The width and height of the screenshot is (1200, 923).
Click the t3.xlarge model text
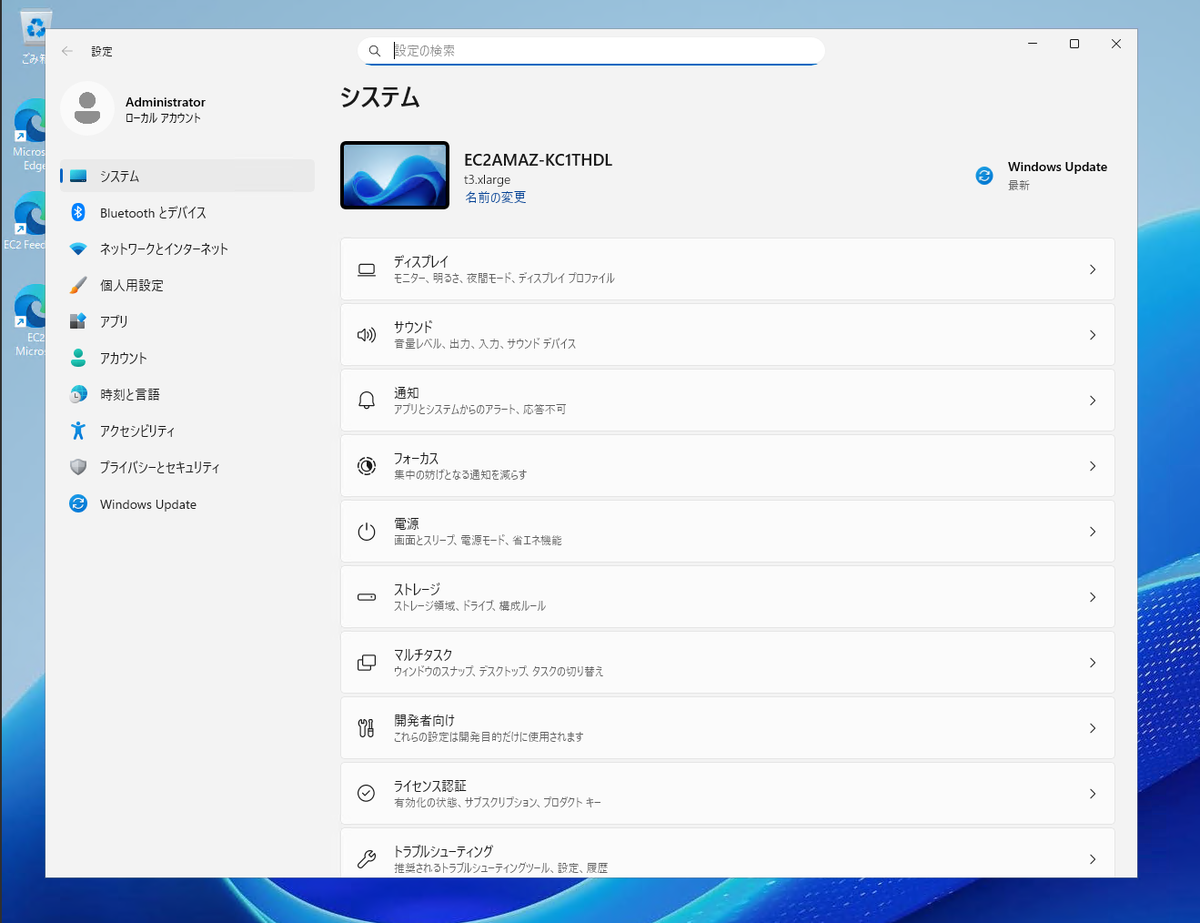[x=487, y=180]
